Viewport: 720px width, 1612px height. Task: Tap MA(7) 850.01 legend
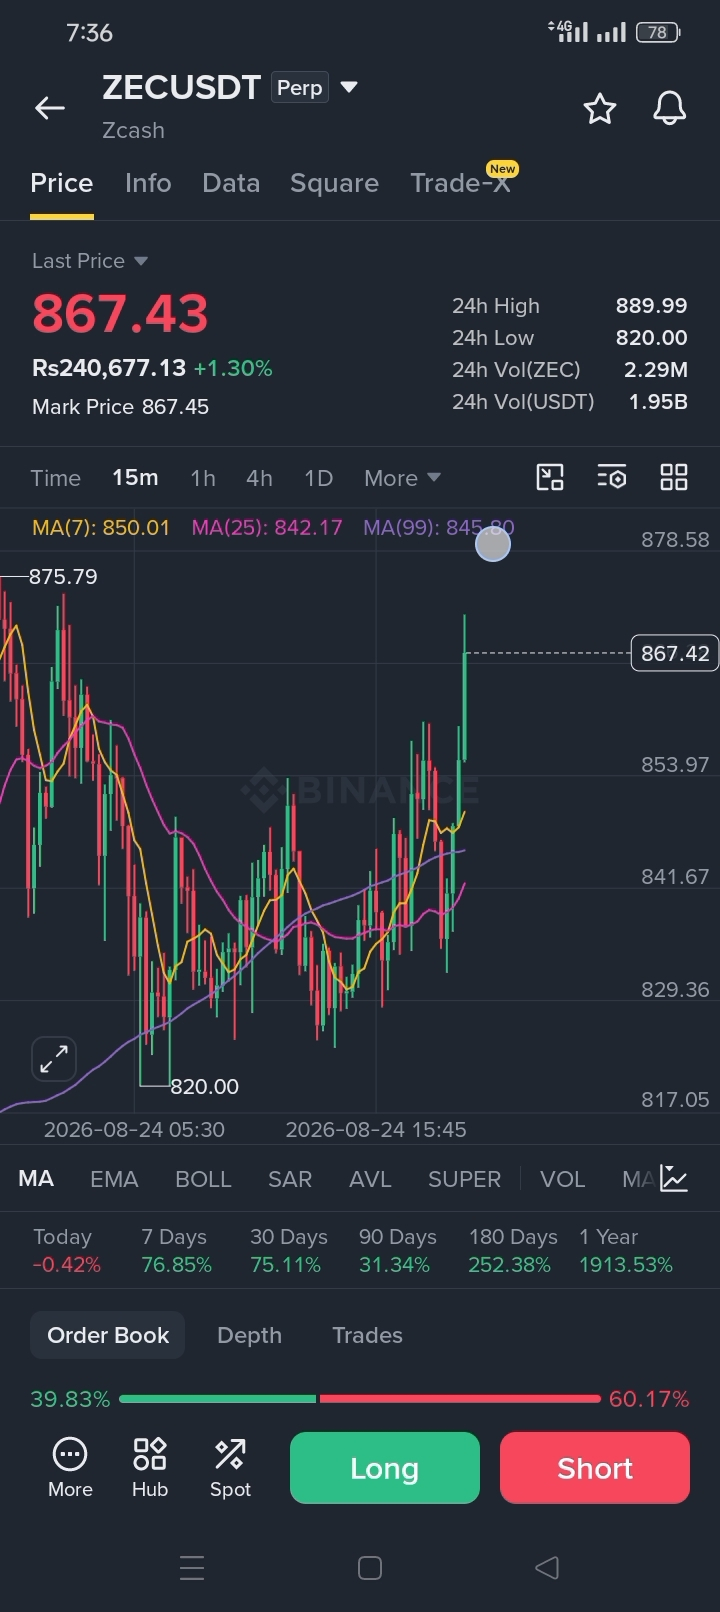coord(101,527)
